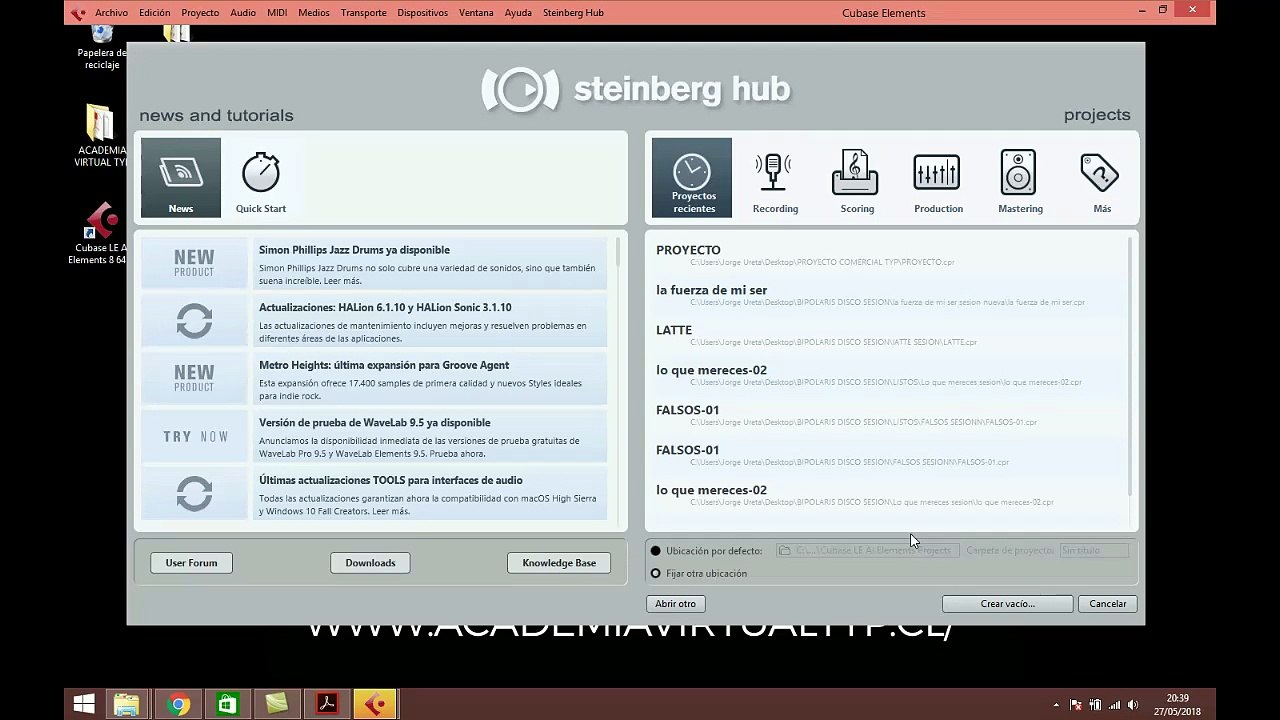Open the network signal tray icon
The width and height of the screenshot is (1280, 720).
point(1115,705)
